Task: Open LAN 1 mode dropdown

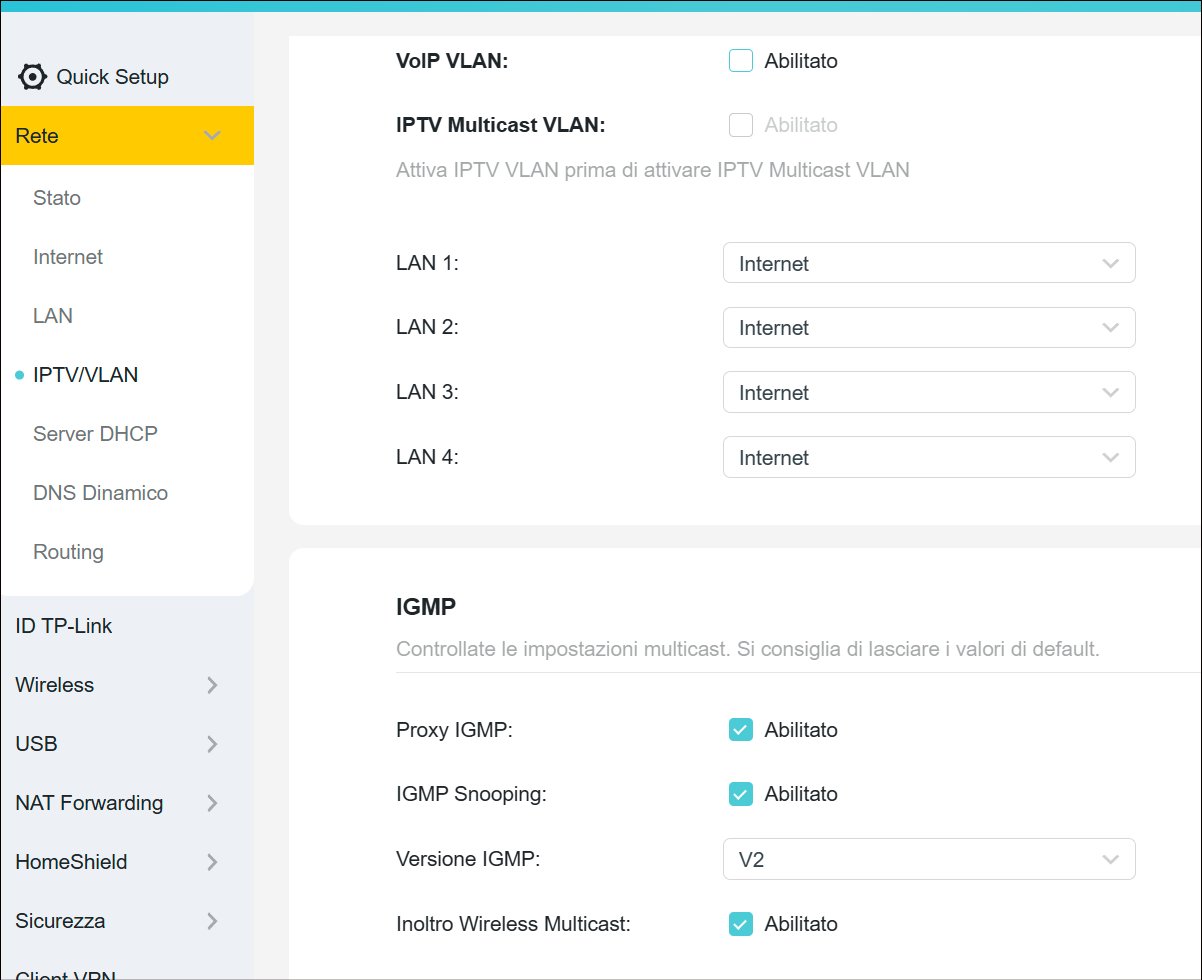Action: pos(929,264)
